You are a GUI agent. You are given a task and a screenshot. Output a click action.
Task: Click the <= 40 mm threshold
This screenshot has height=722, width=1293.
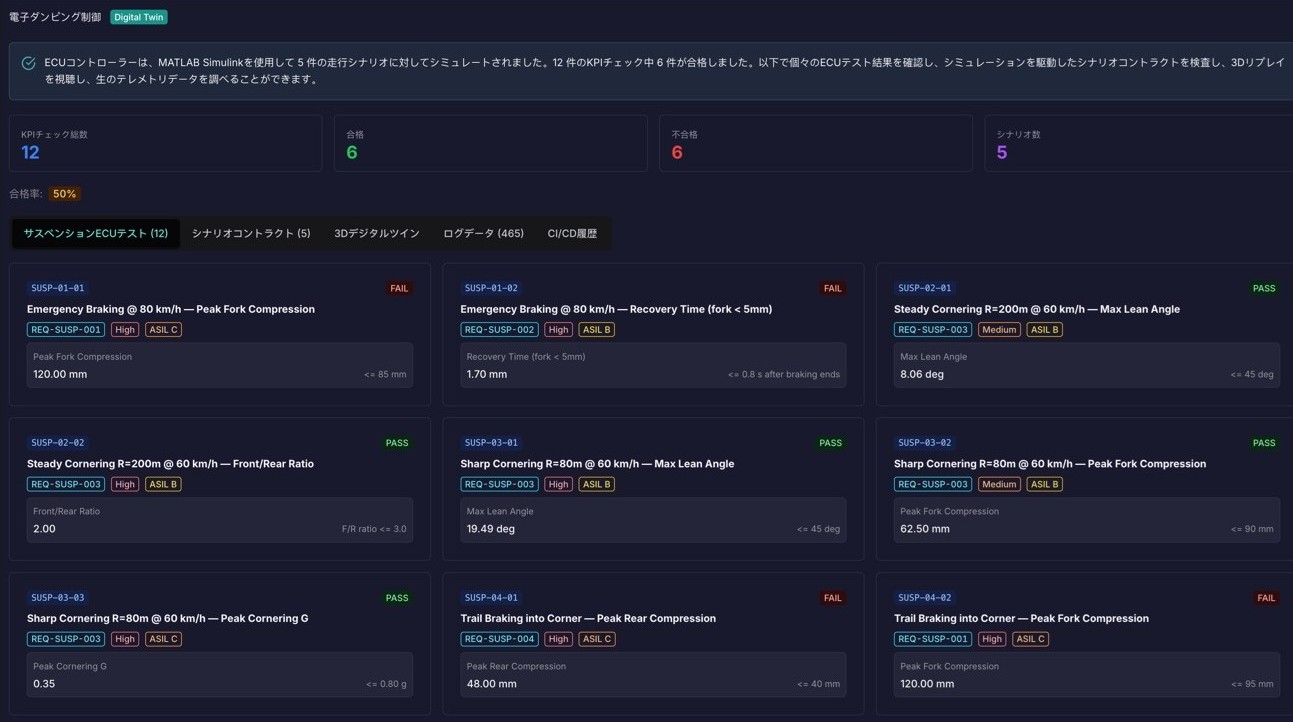pos(819,685)
